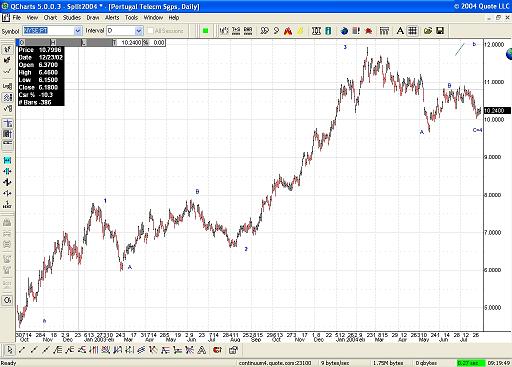Viewport: 512px width, 367px height.
Task: Click the text 'A' tool in top toolbar
Action: point(400,31)
